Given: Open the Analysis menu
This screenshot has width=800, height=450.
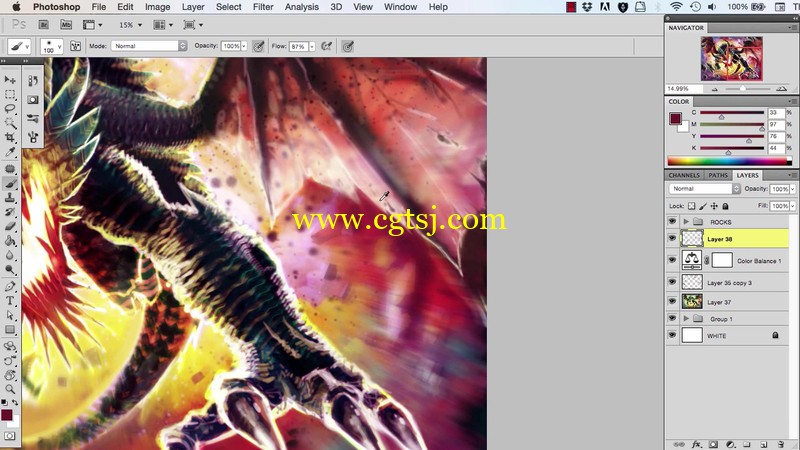Looking at the screenshot, I should (302, 7).
